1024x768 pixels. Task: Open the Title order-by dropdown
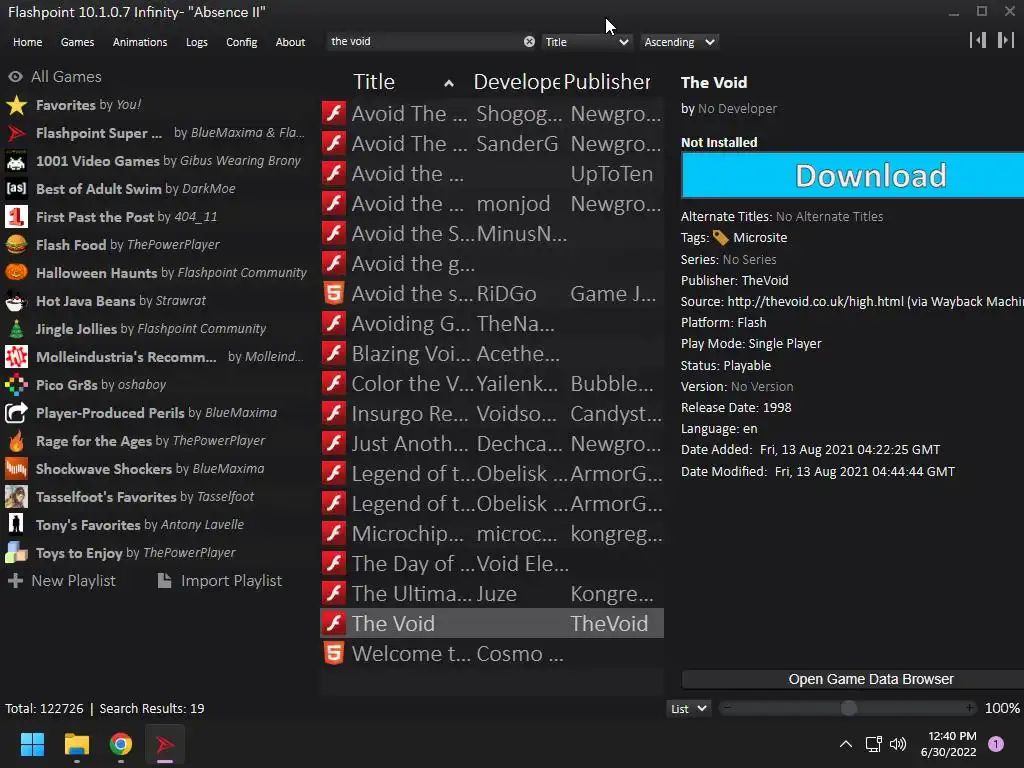click(586, 42)
